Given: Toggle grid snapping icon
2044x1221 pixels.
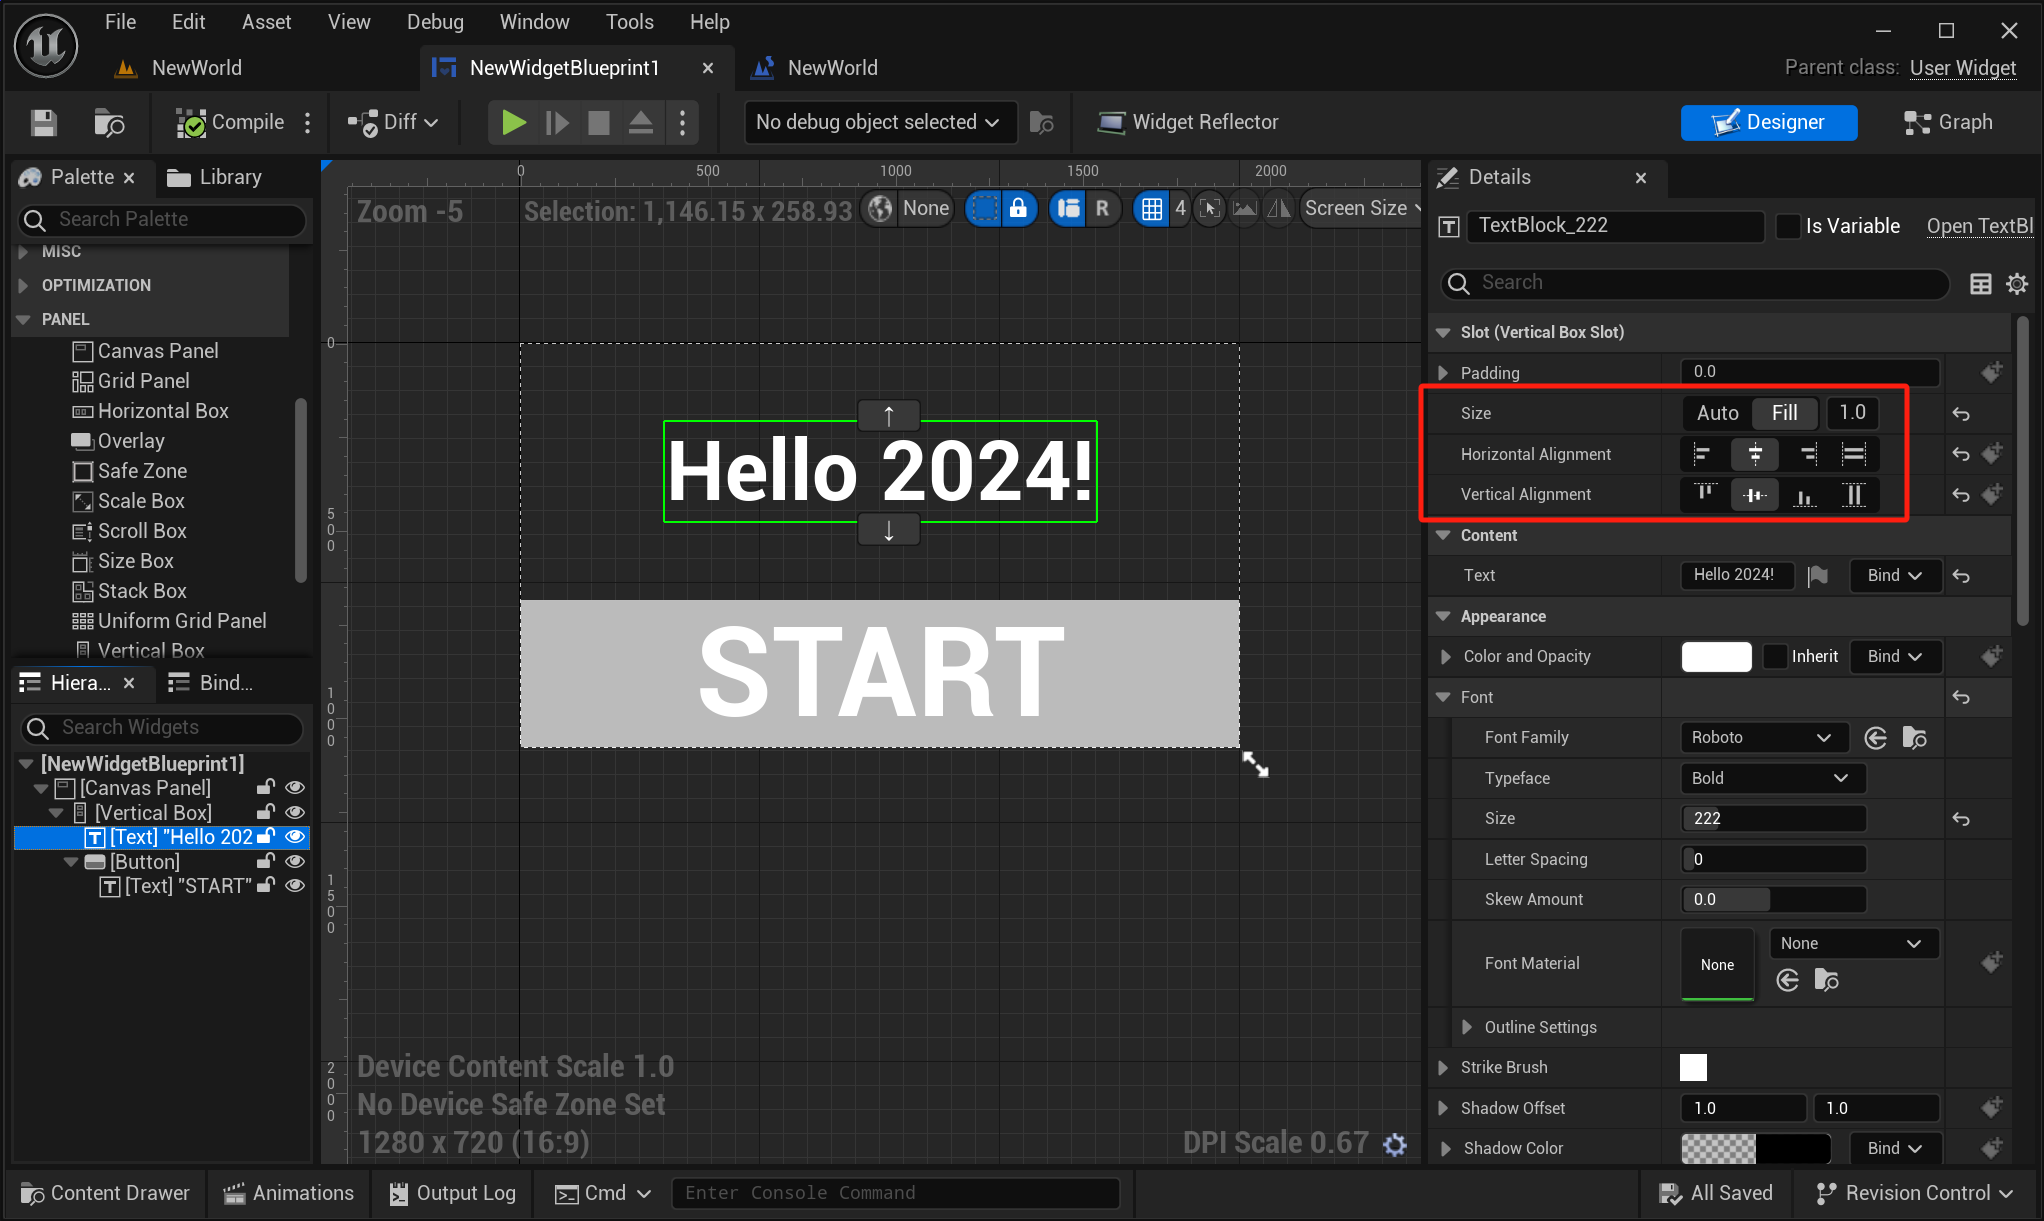Looking at the screenshot, I should click(1152, 208).
